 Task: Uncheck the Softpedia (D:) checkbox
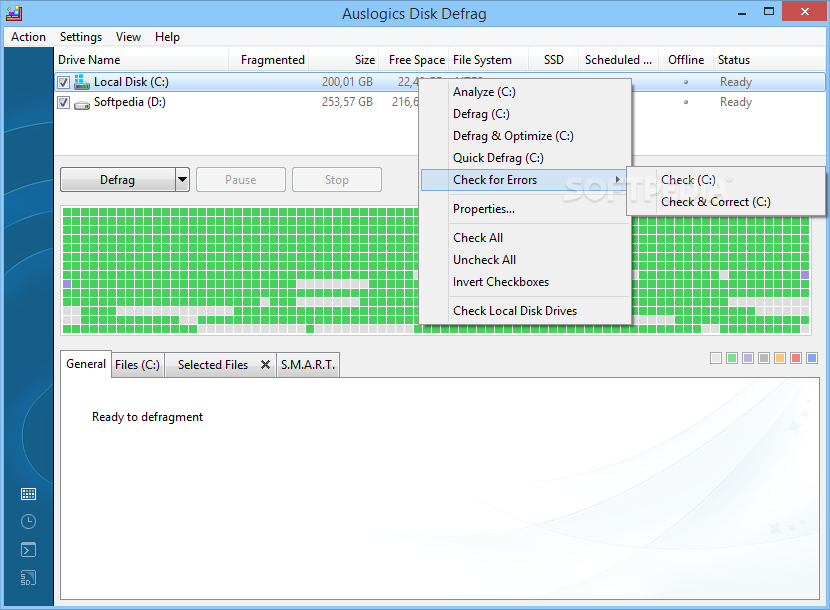(x=64, y=102)
